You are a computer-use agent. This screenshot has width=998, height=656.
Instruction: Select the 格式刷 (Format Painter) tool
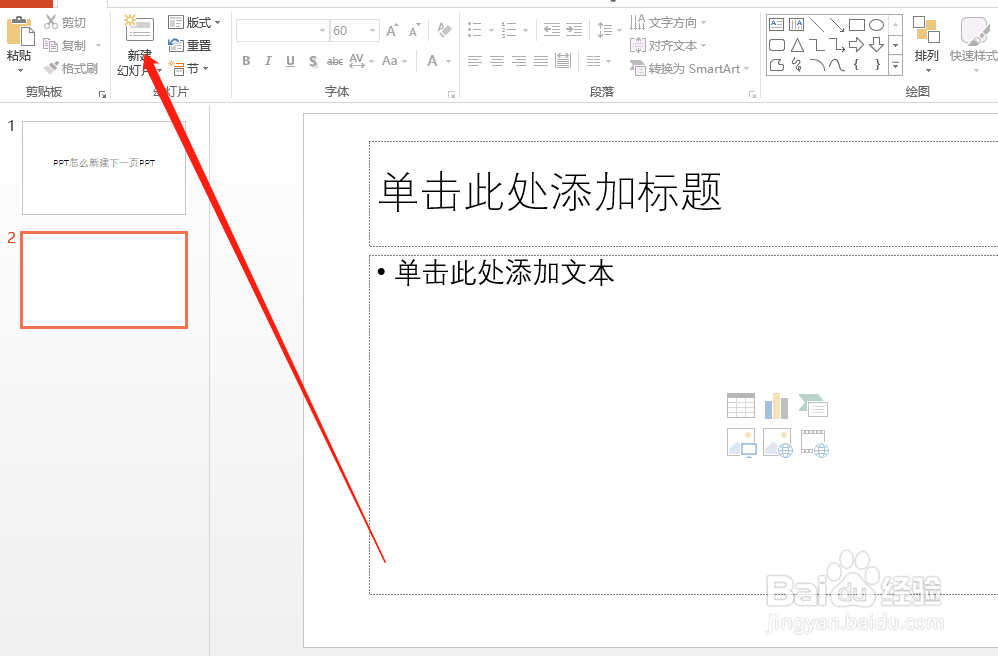point(71,68)
